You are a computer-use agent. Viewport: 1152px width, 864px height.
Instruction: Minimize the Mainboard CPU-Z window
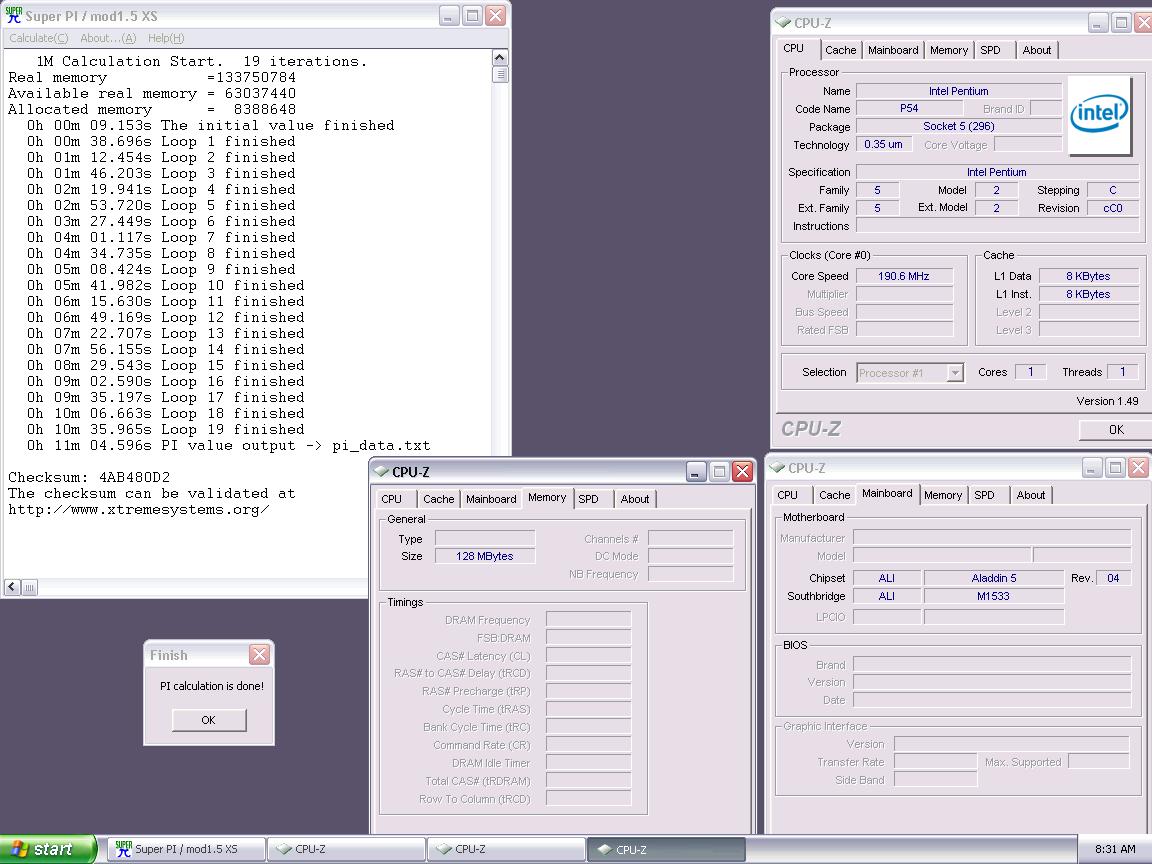pyautogui.click(x=1092, y=467)
